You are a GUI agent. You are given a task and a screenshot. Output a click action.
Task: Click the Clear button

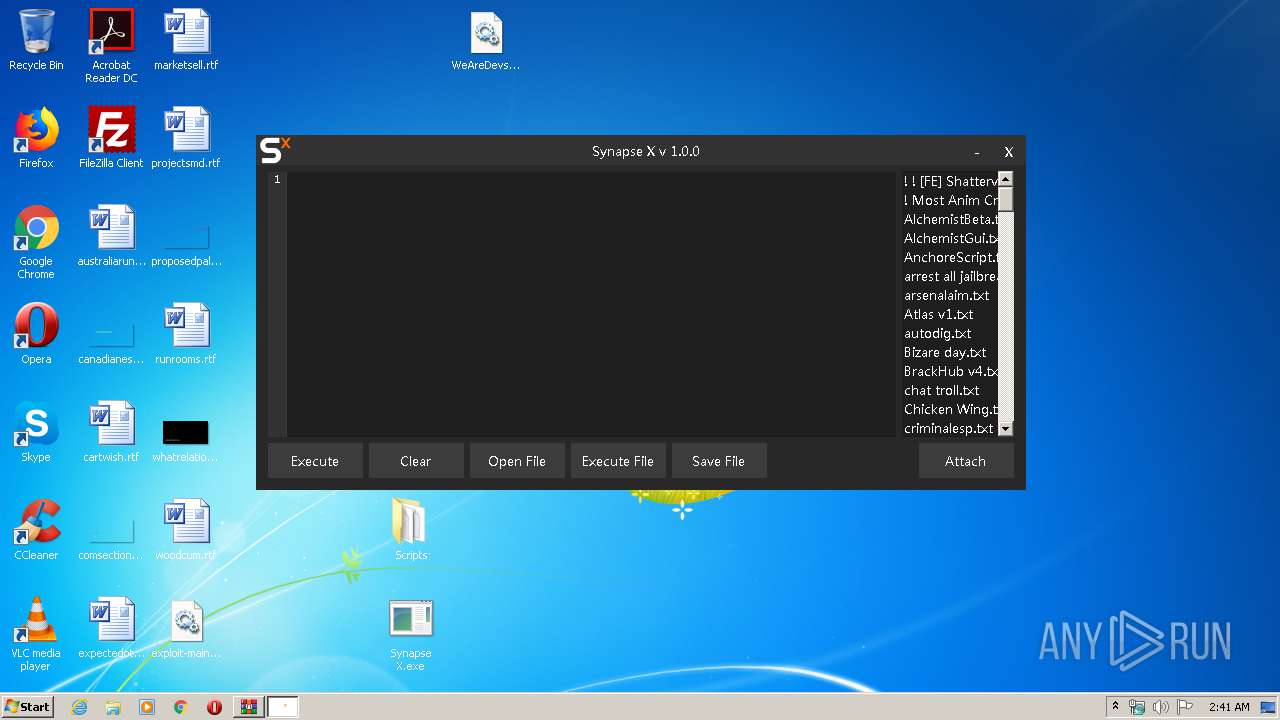point(416,461)
